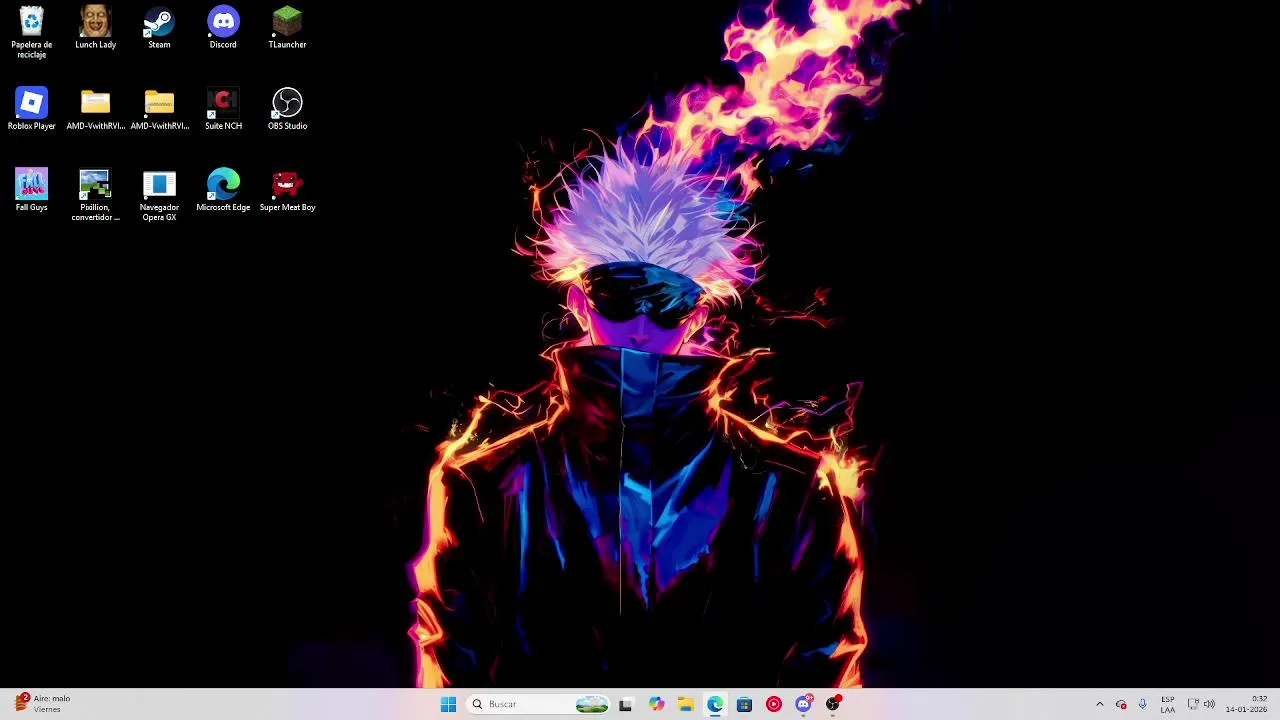Open the network tray icon

1193,704
